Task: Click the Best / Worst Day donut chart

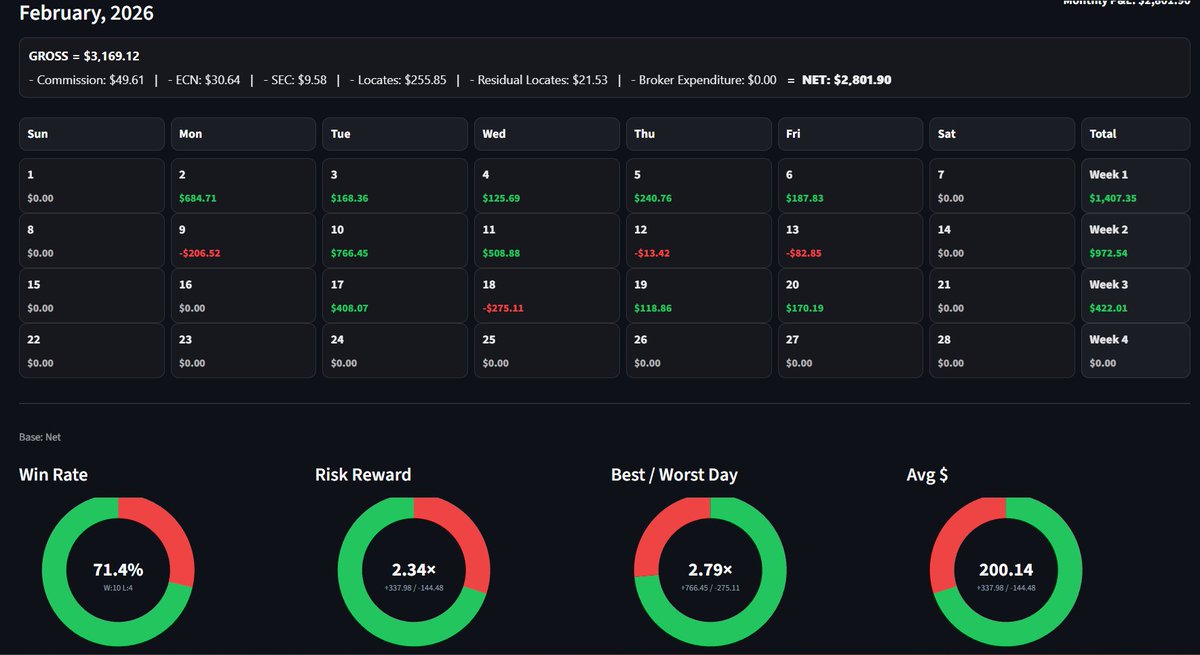Action: click(x=710, y=572)
